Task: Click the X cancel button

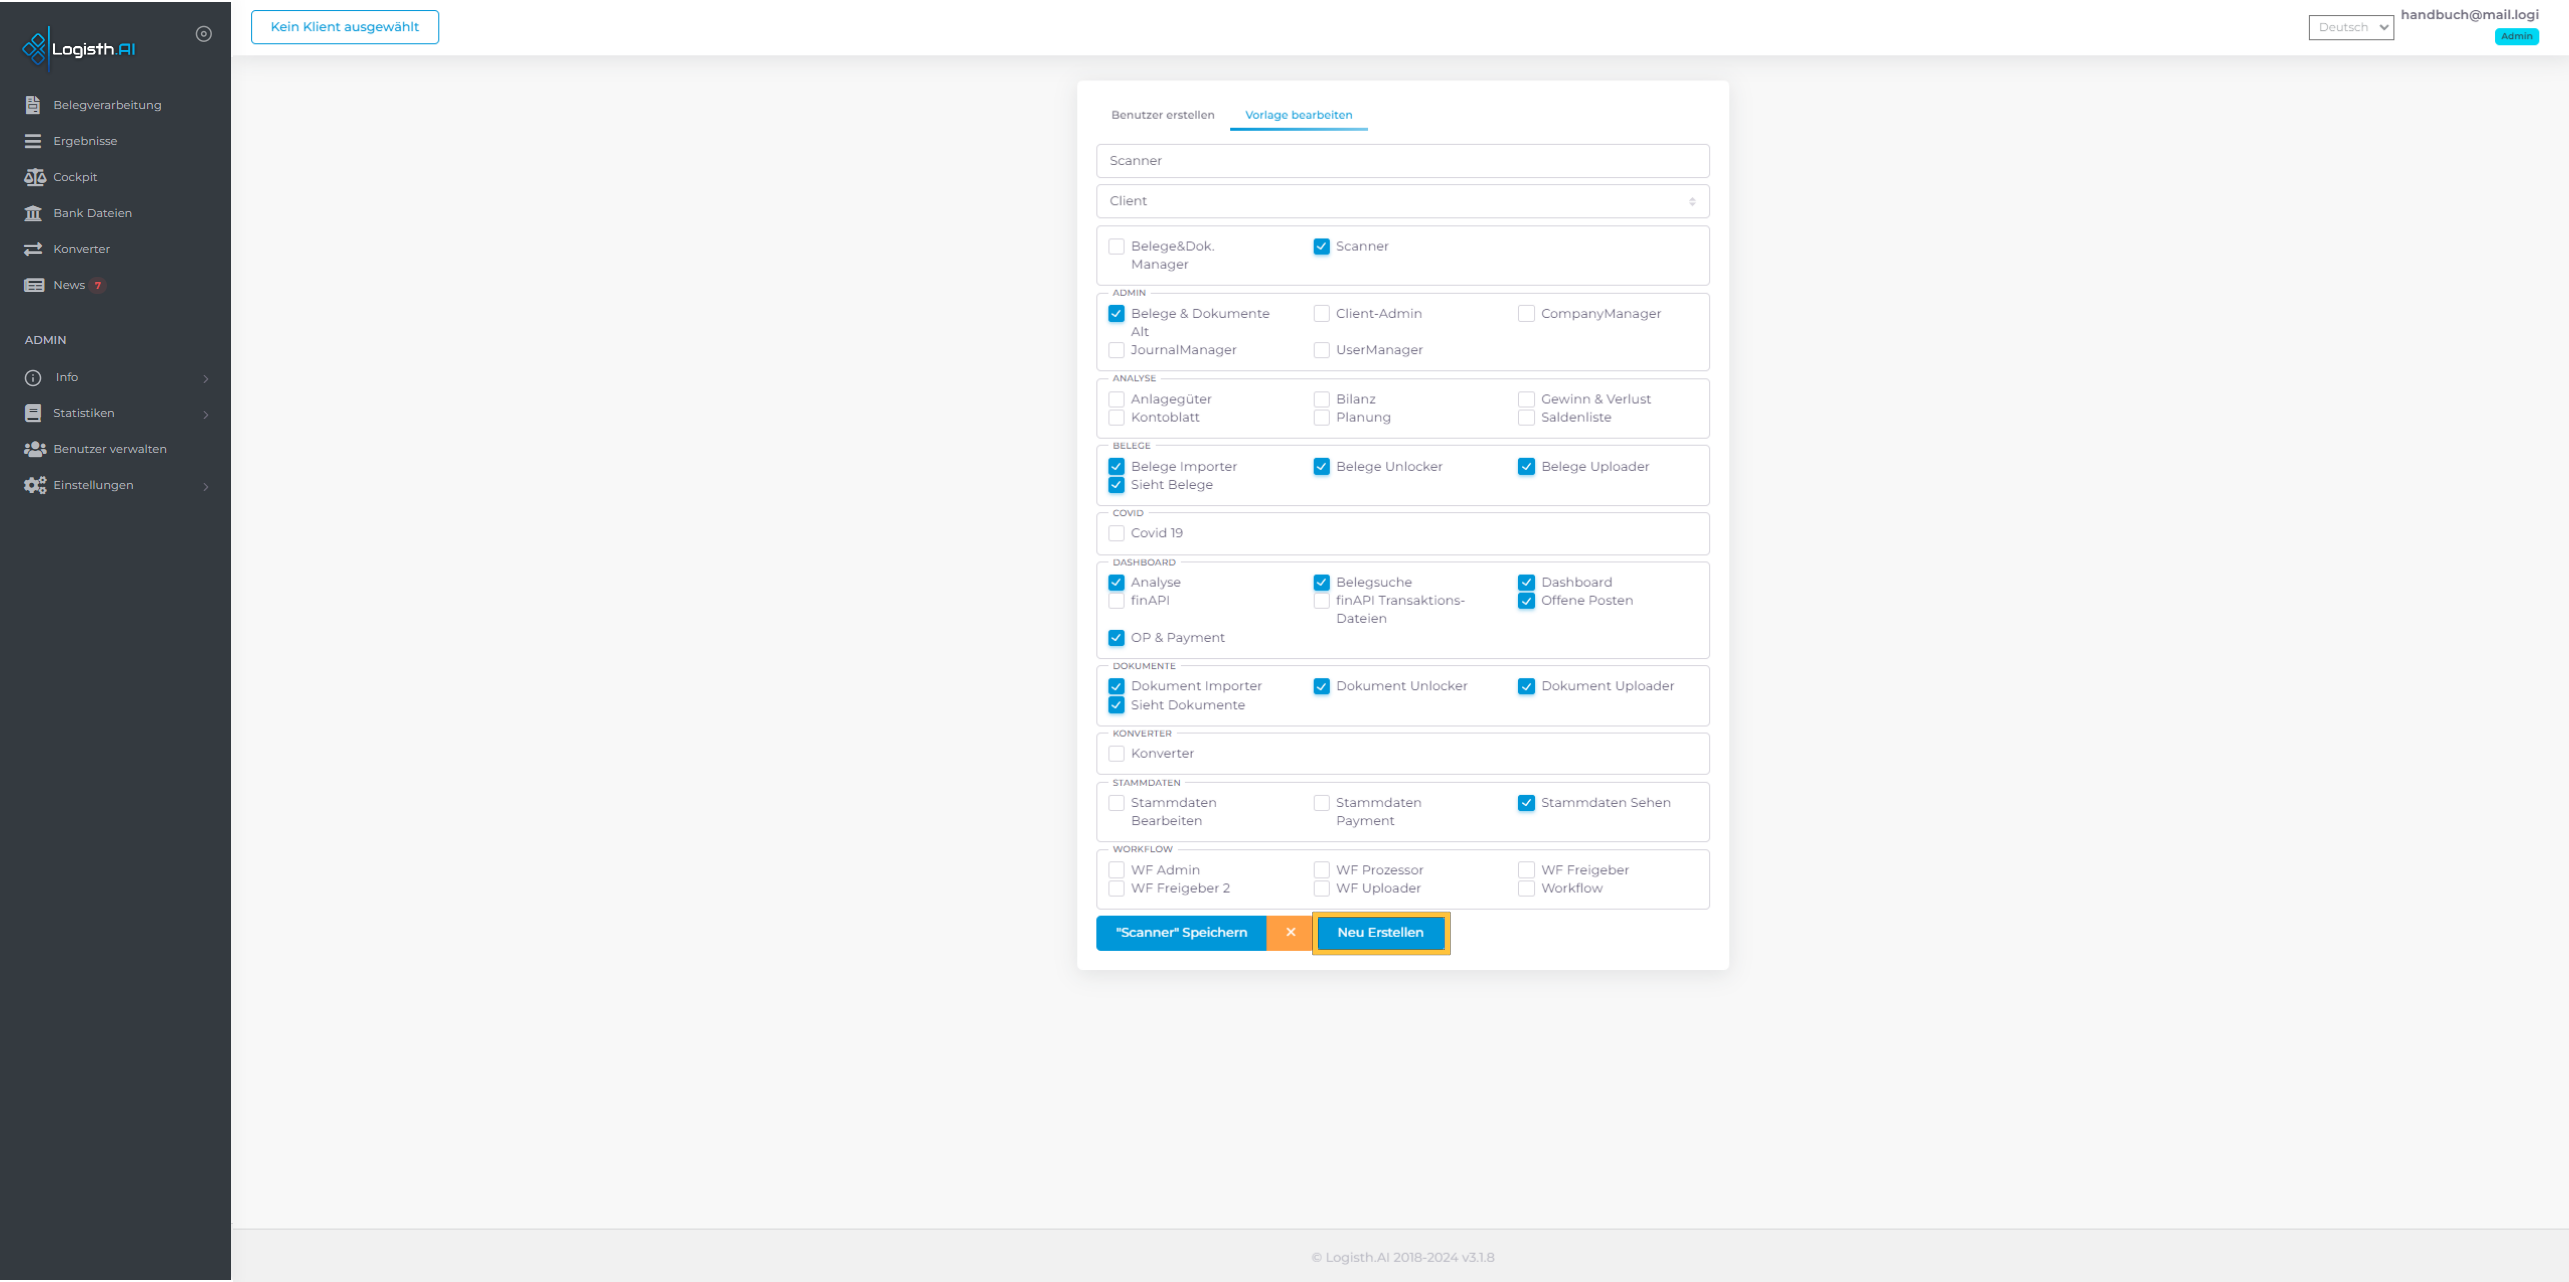Action: [1289, 933]
